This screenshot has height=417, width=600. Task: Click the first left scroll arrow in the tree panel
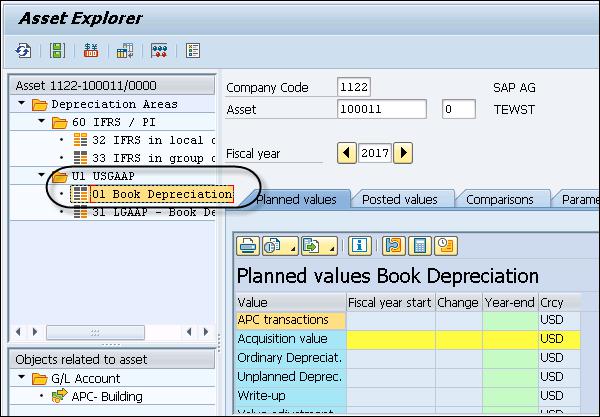(x=18, y=332)
